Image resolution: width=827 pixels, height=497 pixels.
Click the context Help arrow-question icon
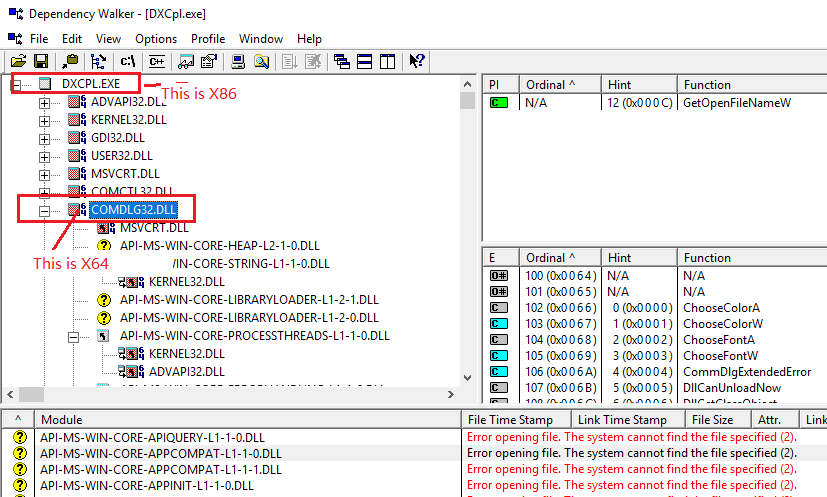(417, 62)
